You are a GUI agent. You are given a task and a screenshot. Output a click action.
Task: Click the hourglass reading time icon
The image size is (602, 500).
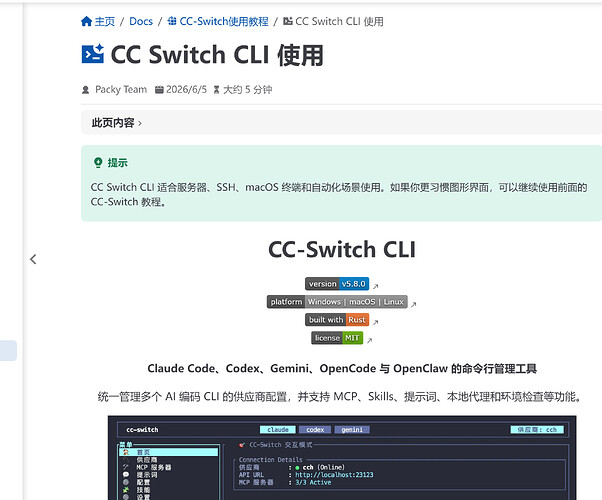click(x=217, y=90)
